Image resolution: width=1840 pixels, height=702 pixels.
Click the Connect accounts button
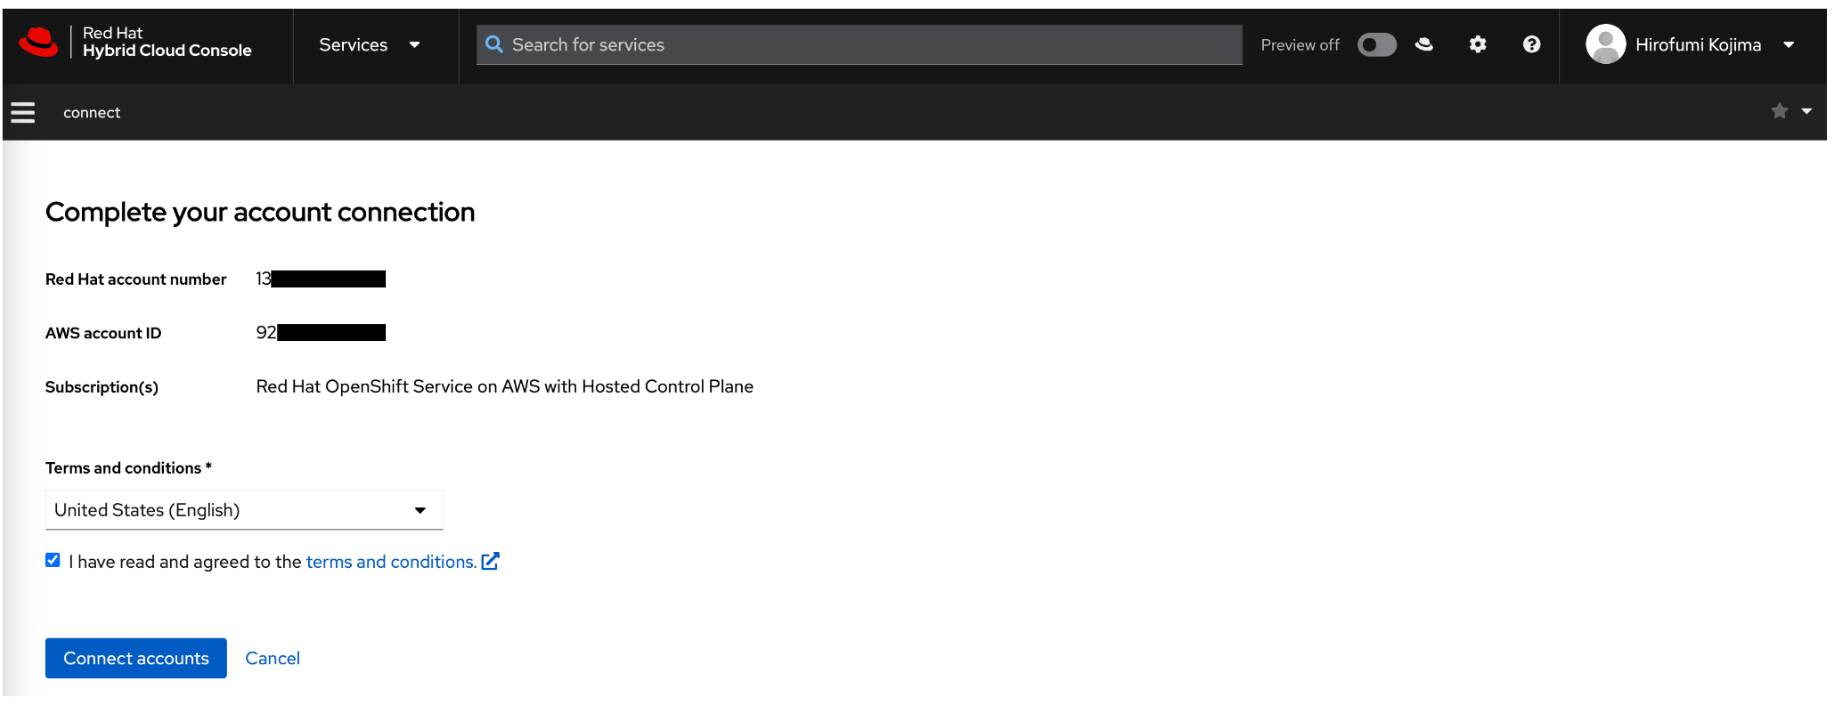(136, 658)
